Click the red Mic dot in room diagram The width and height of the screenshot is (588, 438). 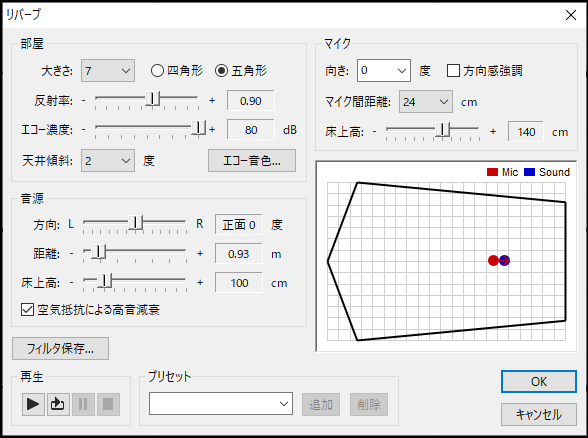pos(493,261)
